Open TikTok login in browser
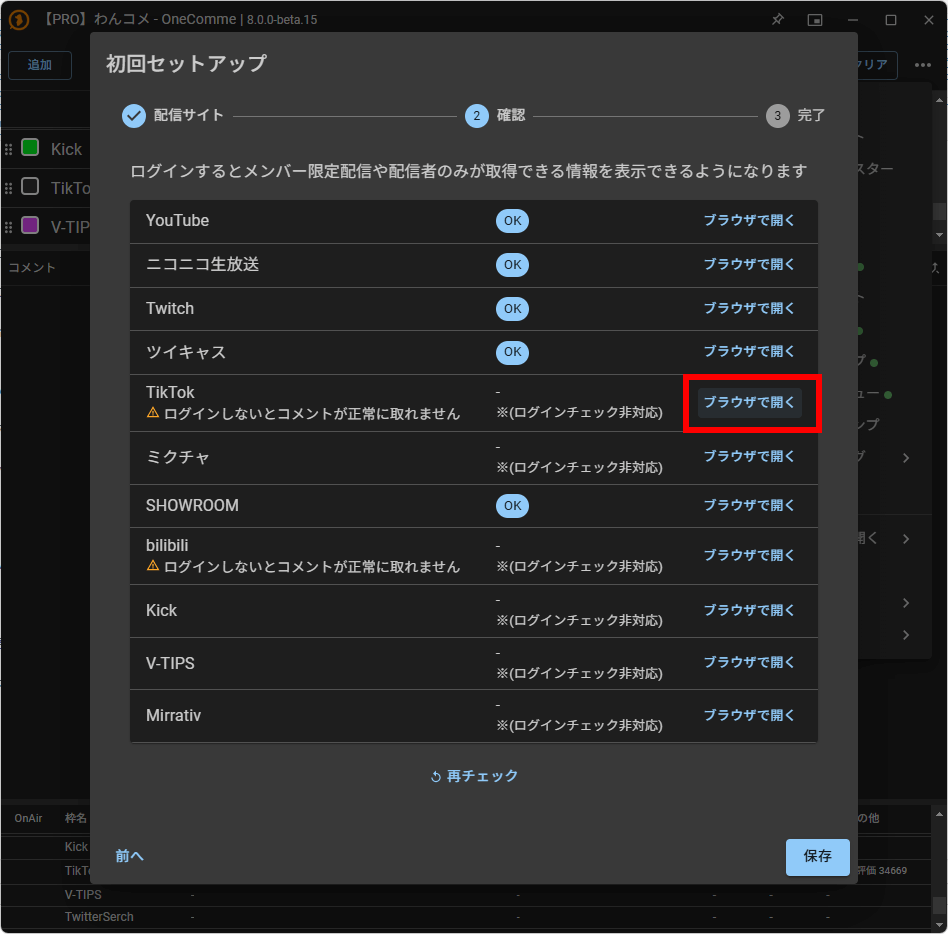The height and width of the screenshot is (934, 948). tap(750, 403)
